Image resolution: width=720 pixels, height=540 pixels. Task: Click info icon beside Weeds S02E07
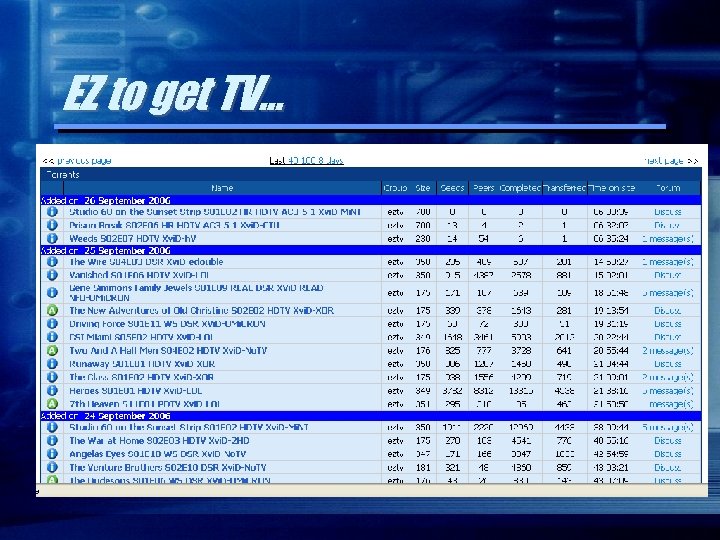coord(52,238)
